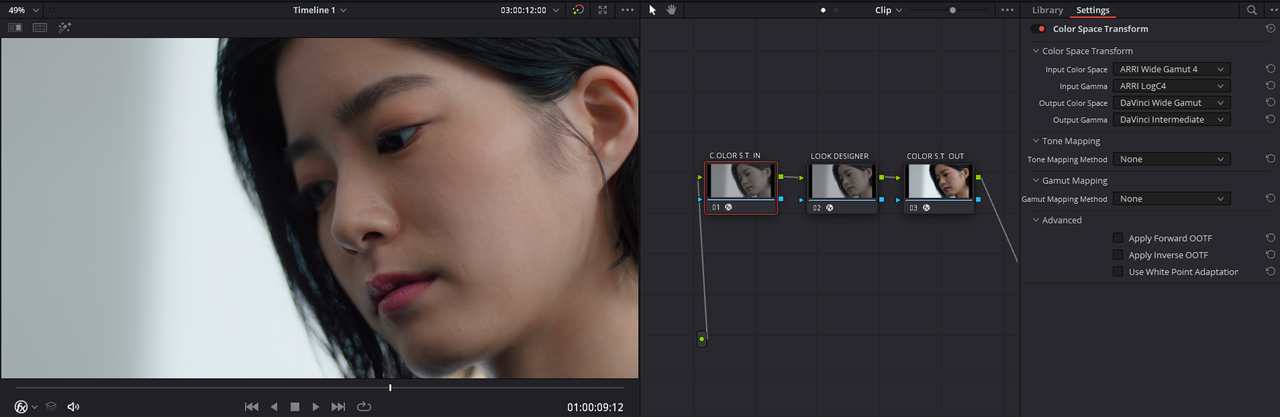Image resolution: width=1280 pixels, height=417 pixels.
Task: Reset Input Color Space value
Action: 1270,69
